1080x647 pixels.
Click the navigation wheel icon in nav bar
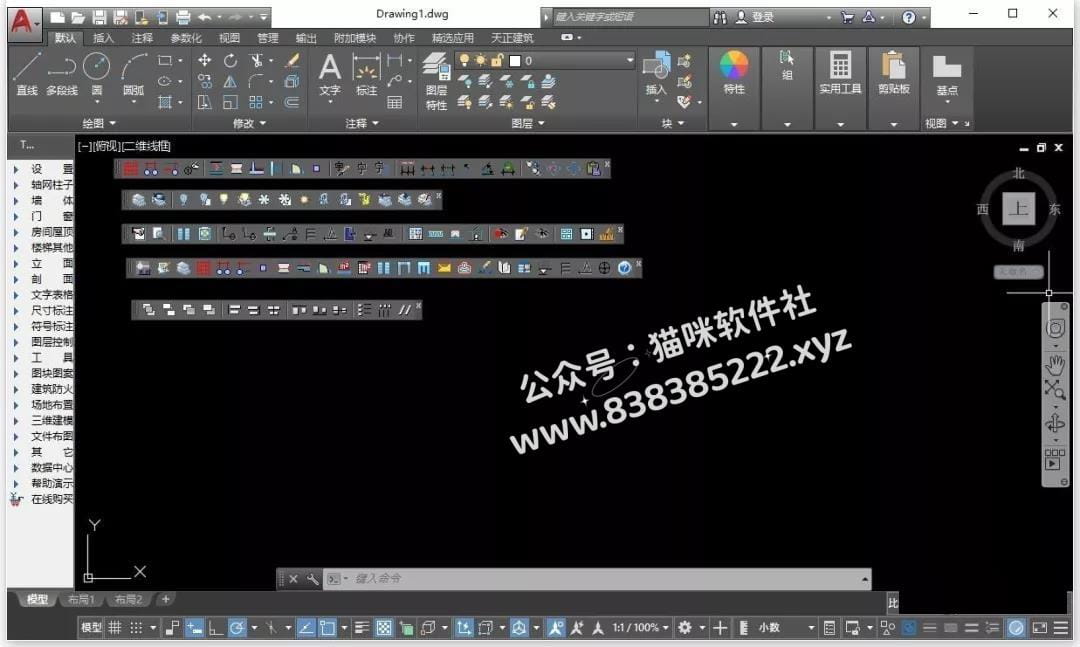1055,329
